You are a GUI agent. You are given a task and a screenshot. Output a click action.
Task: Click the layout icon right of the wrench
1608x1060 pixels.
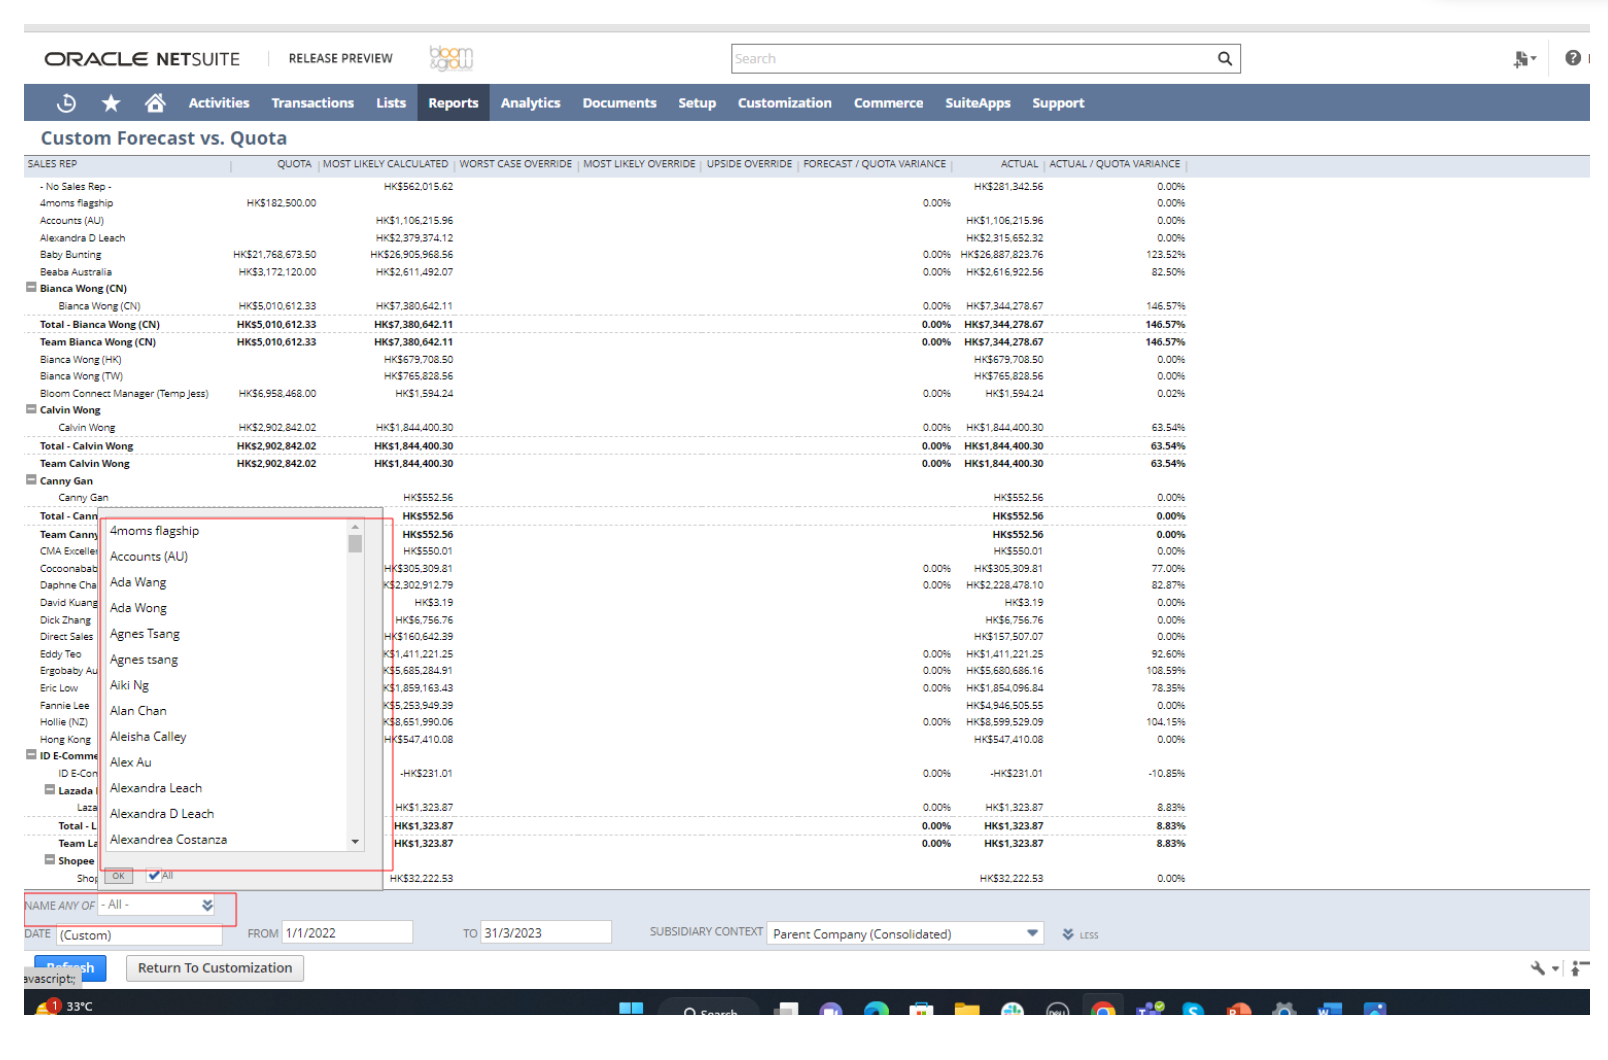(x=1580, y=968)
